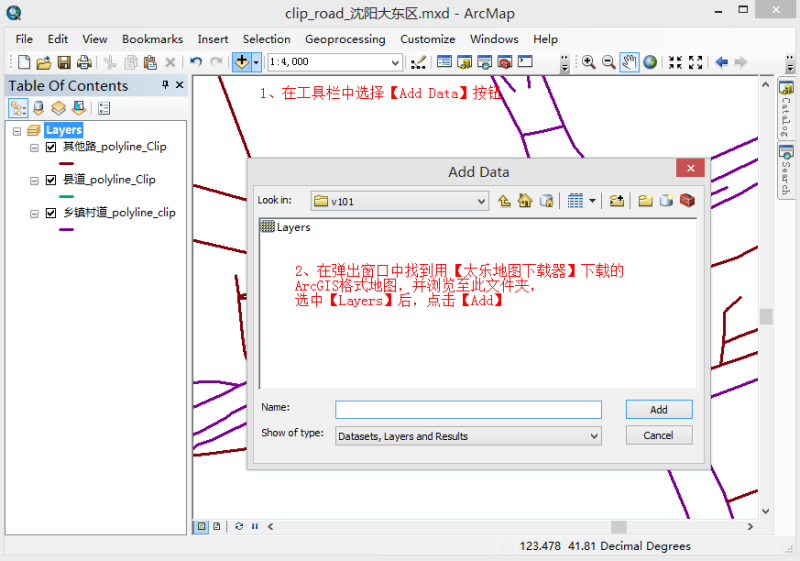Screen dimensions: 800x561
Task: Click the Fixed Zoom In icon
Action: click(x=675, y=62)
